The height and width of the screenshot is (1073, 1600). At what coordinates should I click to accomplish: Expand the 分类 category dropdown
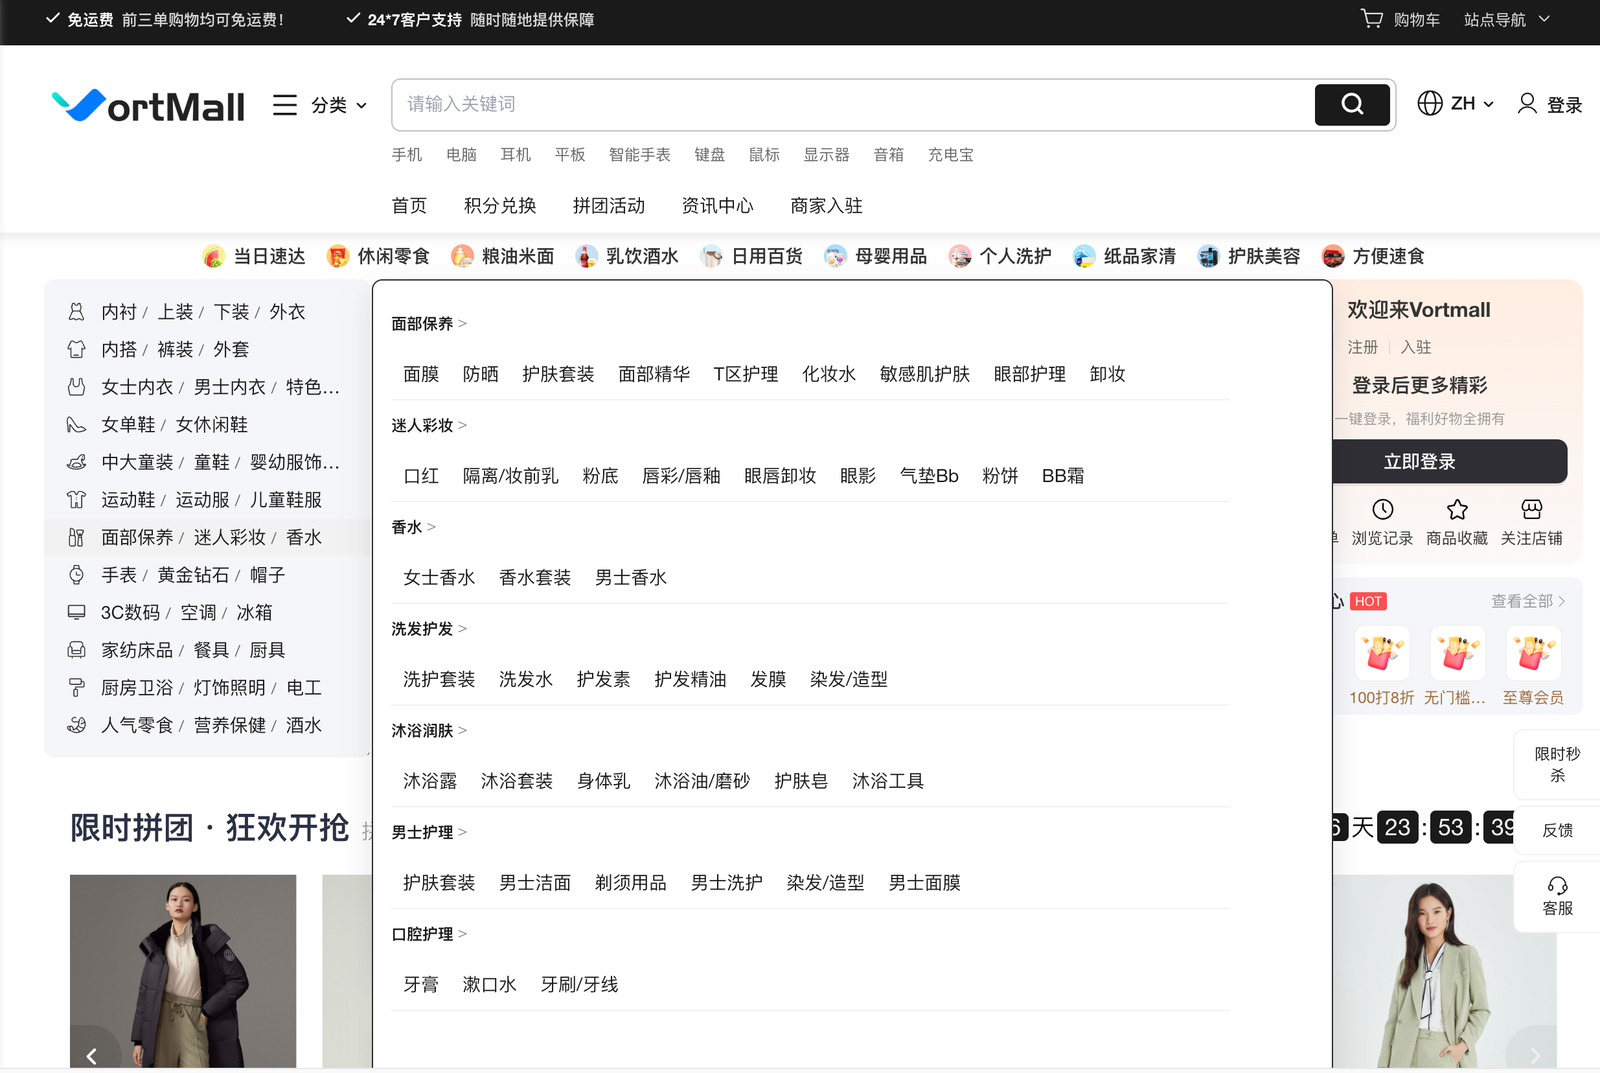[x=320, y=105]
